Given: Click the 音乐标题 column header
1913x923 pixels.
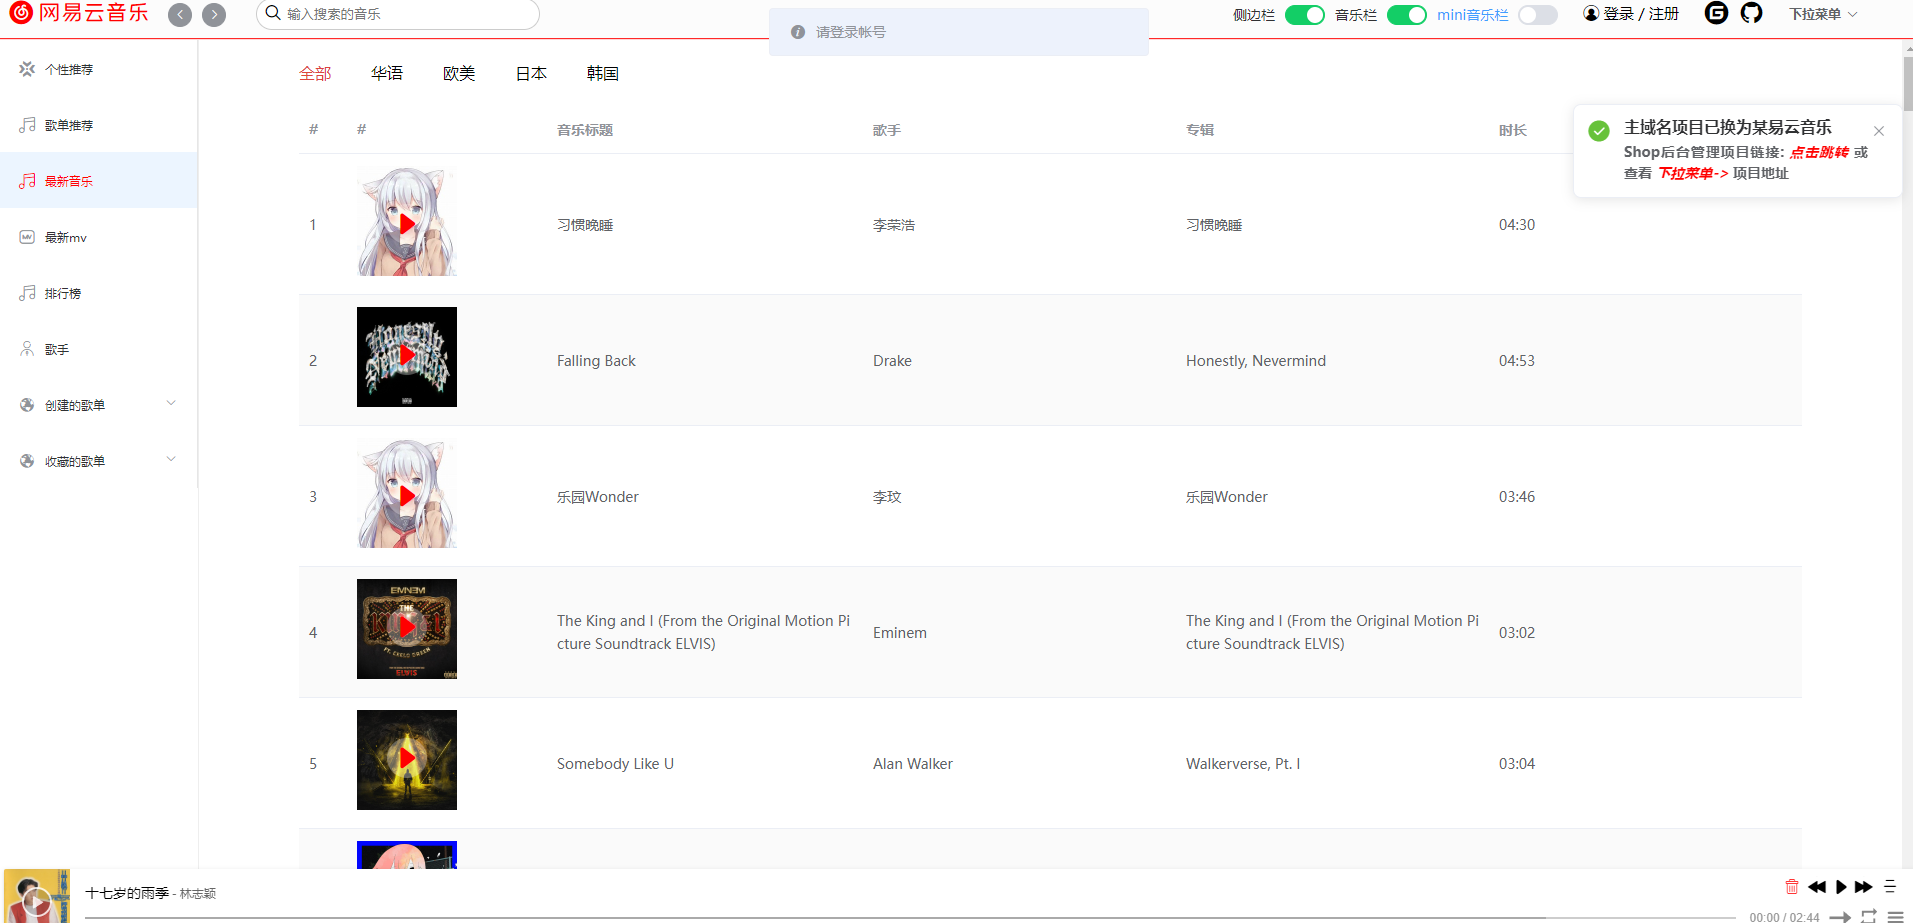Looking at the screenshot, I should [x=585, y=130].
